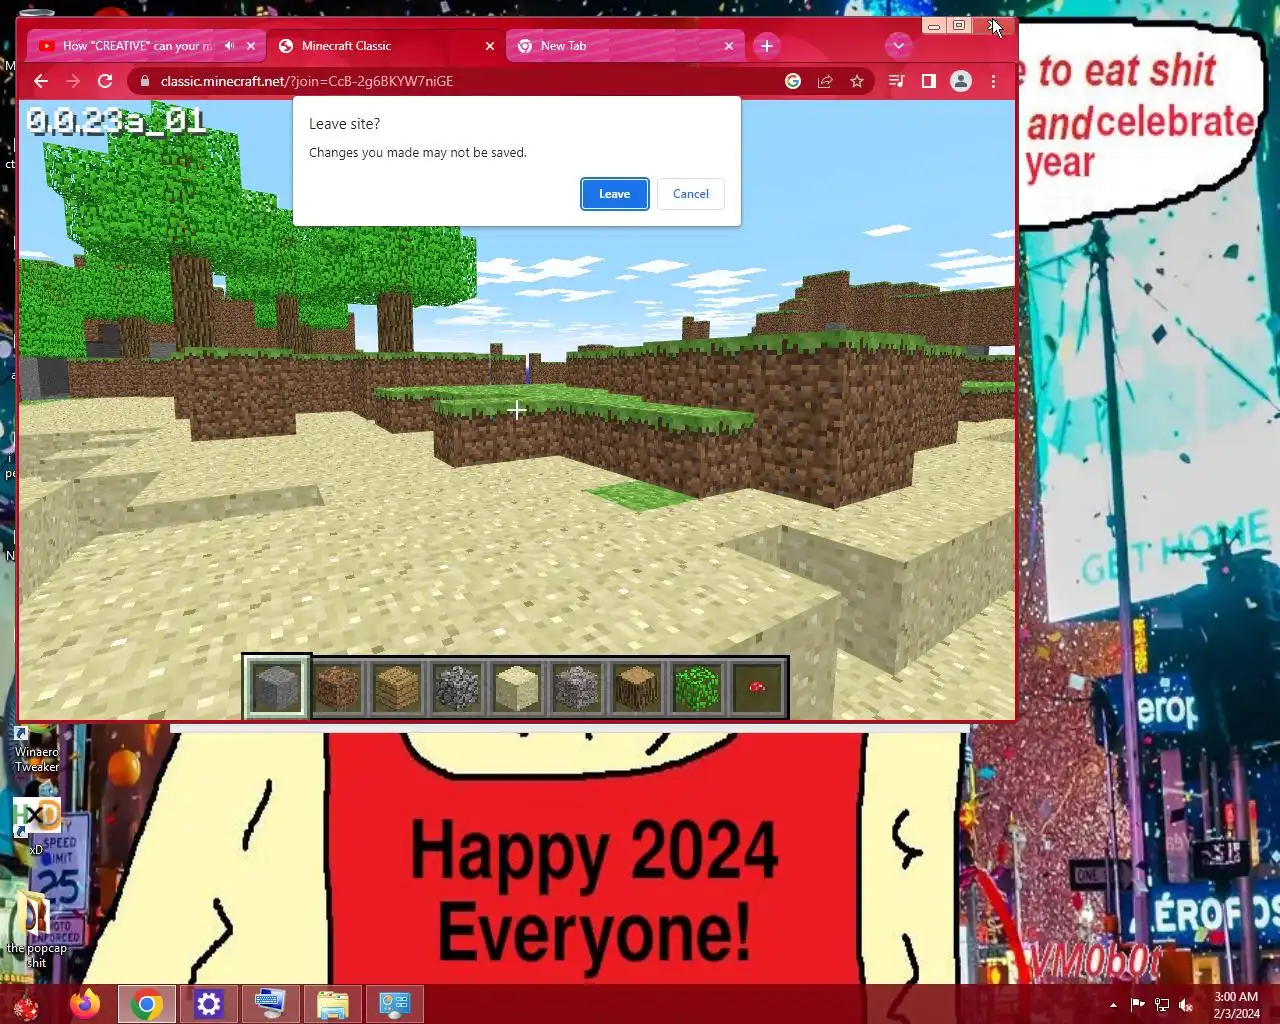Open the Chrome three-dot menu
This screenshot has height=1024, width=1280.
(993, 81)
